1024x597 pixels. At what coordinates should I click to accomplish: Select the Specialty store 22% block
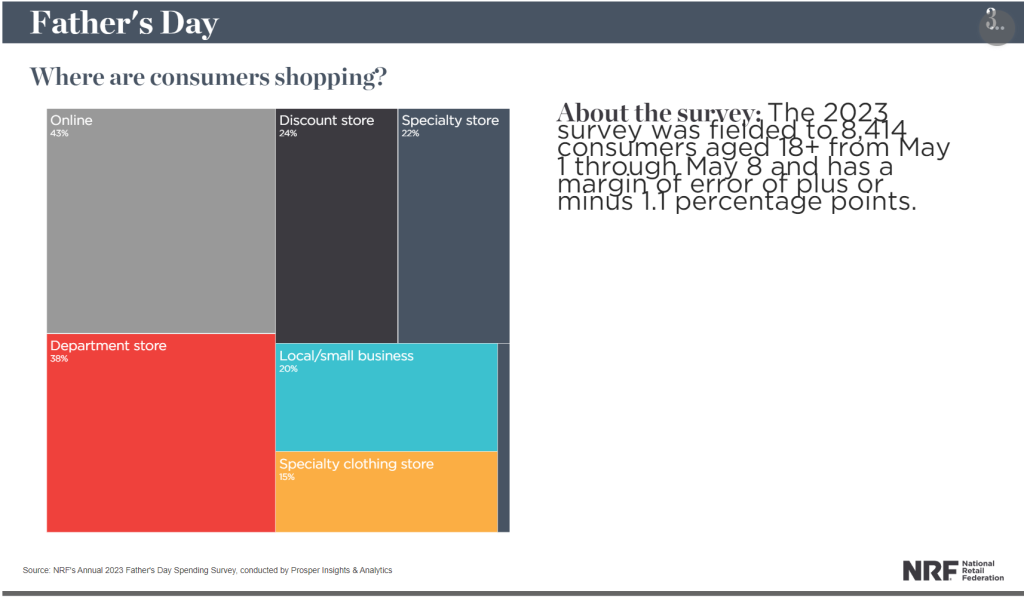tap(454, 225)
